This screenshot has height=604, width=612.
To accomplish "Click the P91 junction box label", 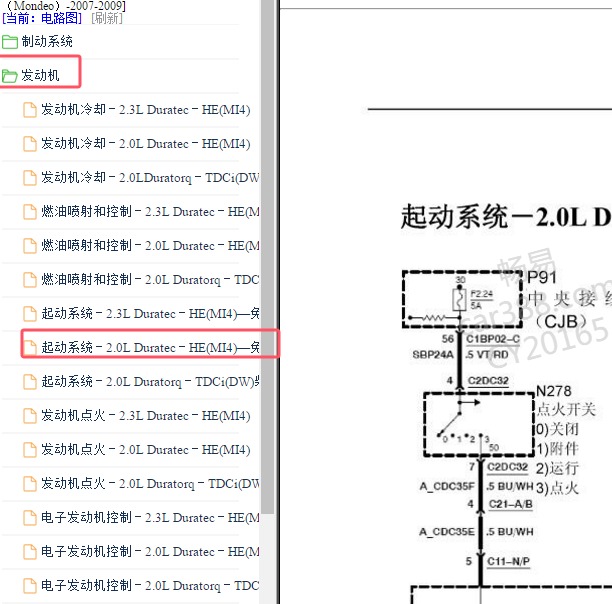I will pyautogui.click(x=541, y=277).
